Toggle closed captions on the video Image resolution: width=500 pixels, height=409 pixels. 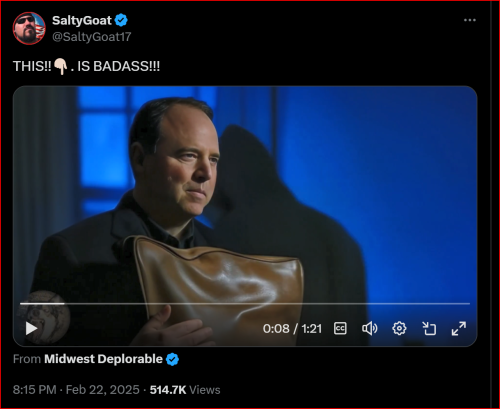340,328
